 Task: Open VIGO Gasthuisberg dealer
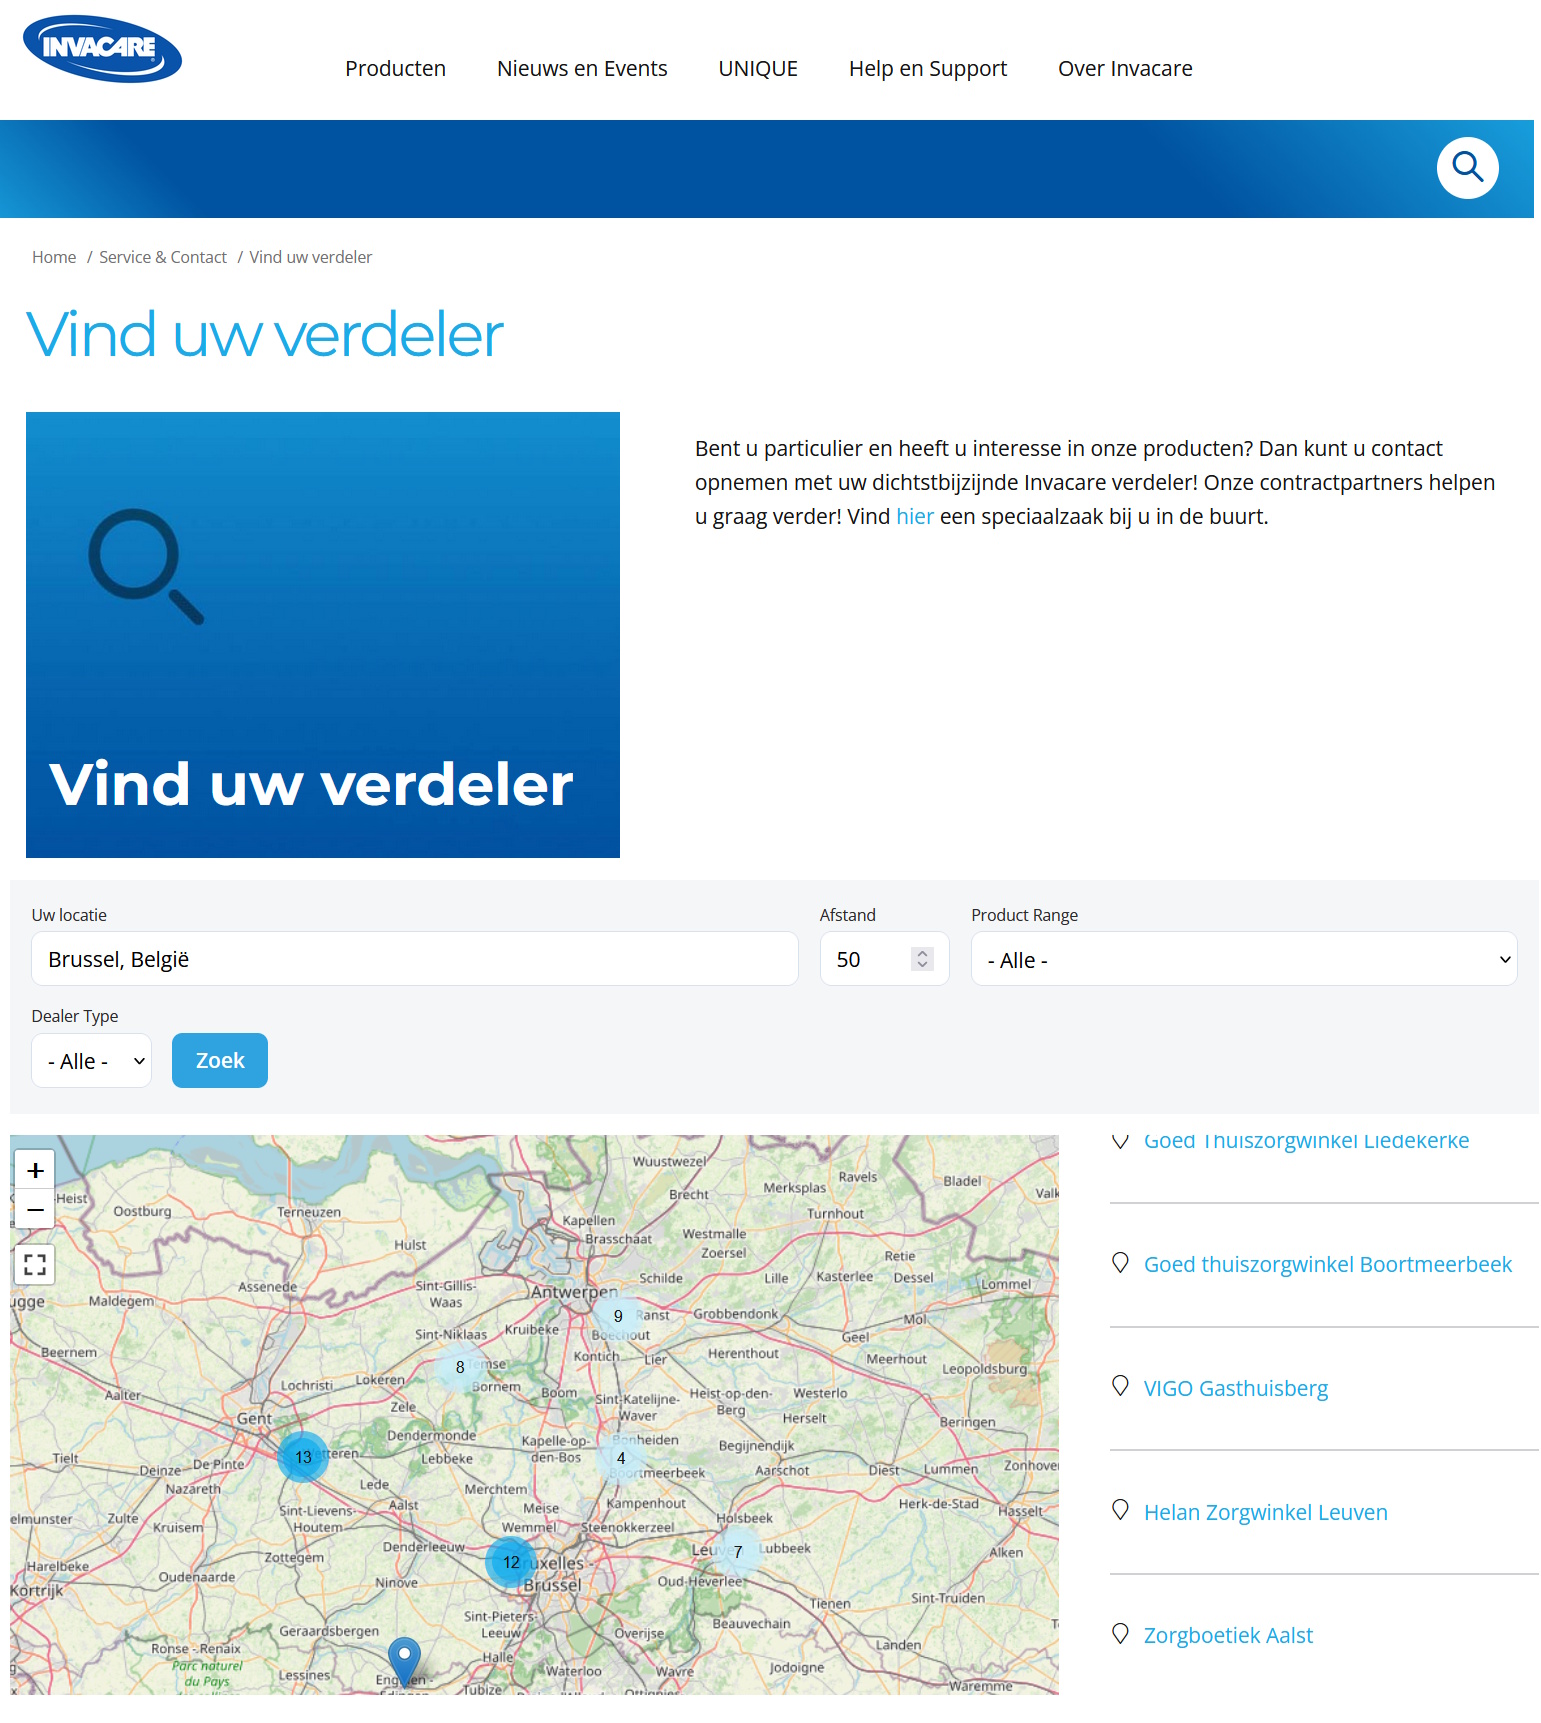click(1236, 1388)
